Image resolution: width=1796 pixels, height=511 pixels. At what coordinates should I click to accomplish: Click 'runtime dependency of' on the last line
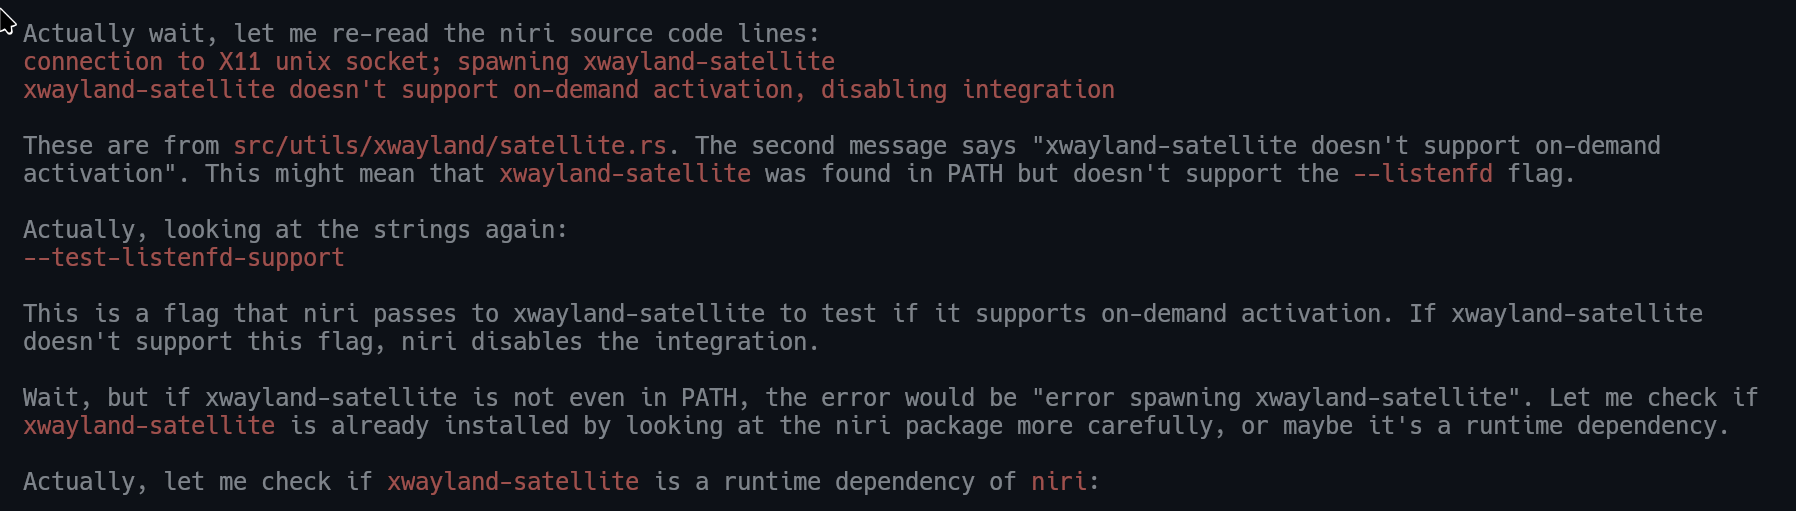pyautogui.click(x=870, y=482)
